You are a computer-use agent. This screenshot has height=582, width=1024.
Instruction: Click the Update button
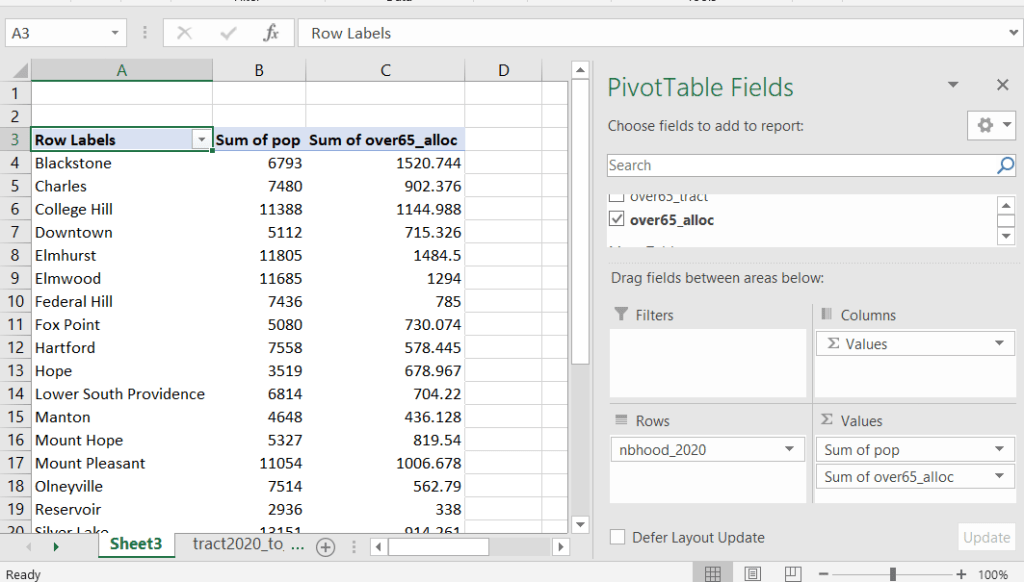(x=986, y=538)
